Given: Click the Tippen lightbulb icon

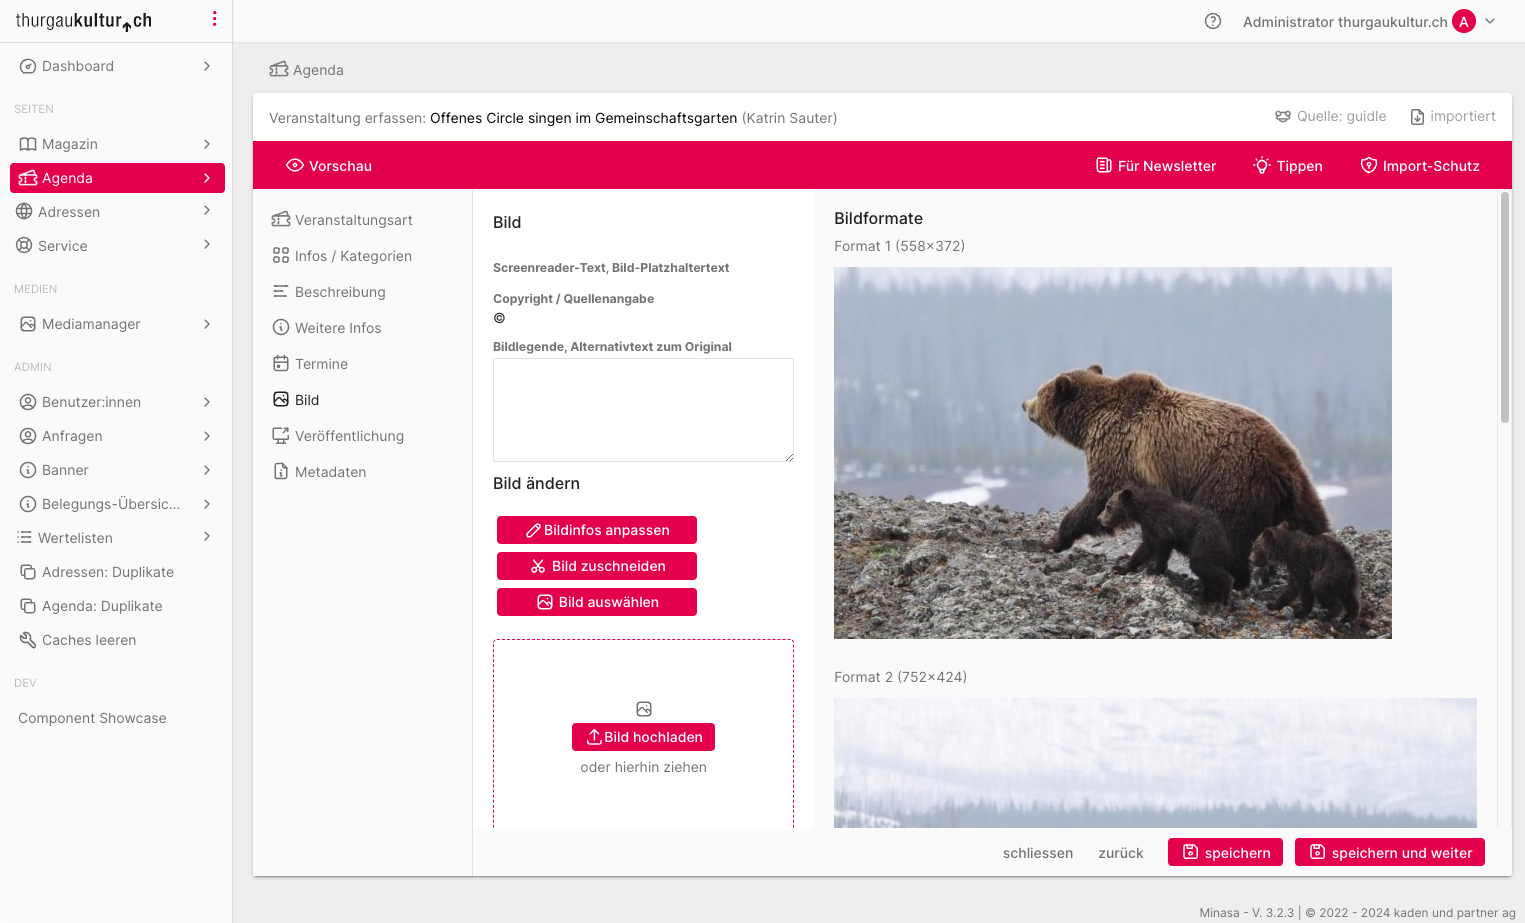Looking at the screenshot, I should pyautogui.click(x=1262, y=165).
